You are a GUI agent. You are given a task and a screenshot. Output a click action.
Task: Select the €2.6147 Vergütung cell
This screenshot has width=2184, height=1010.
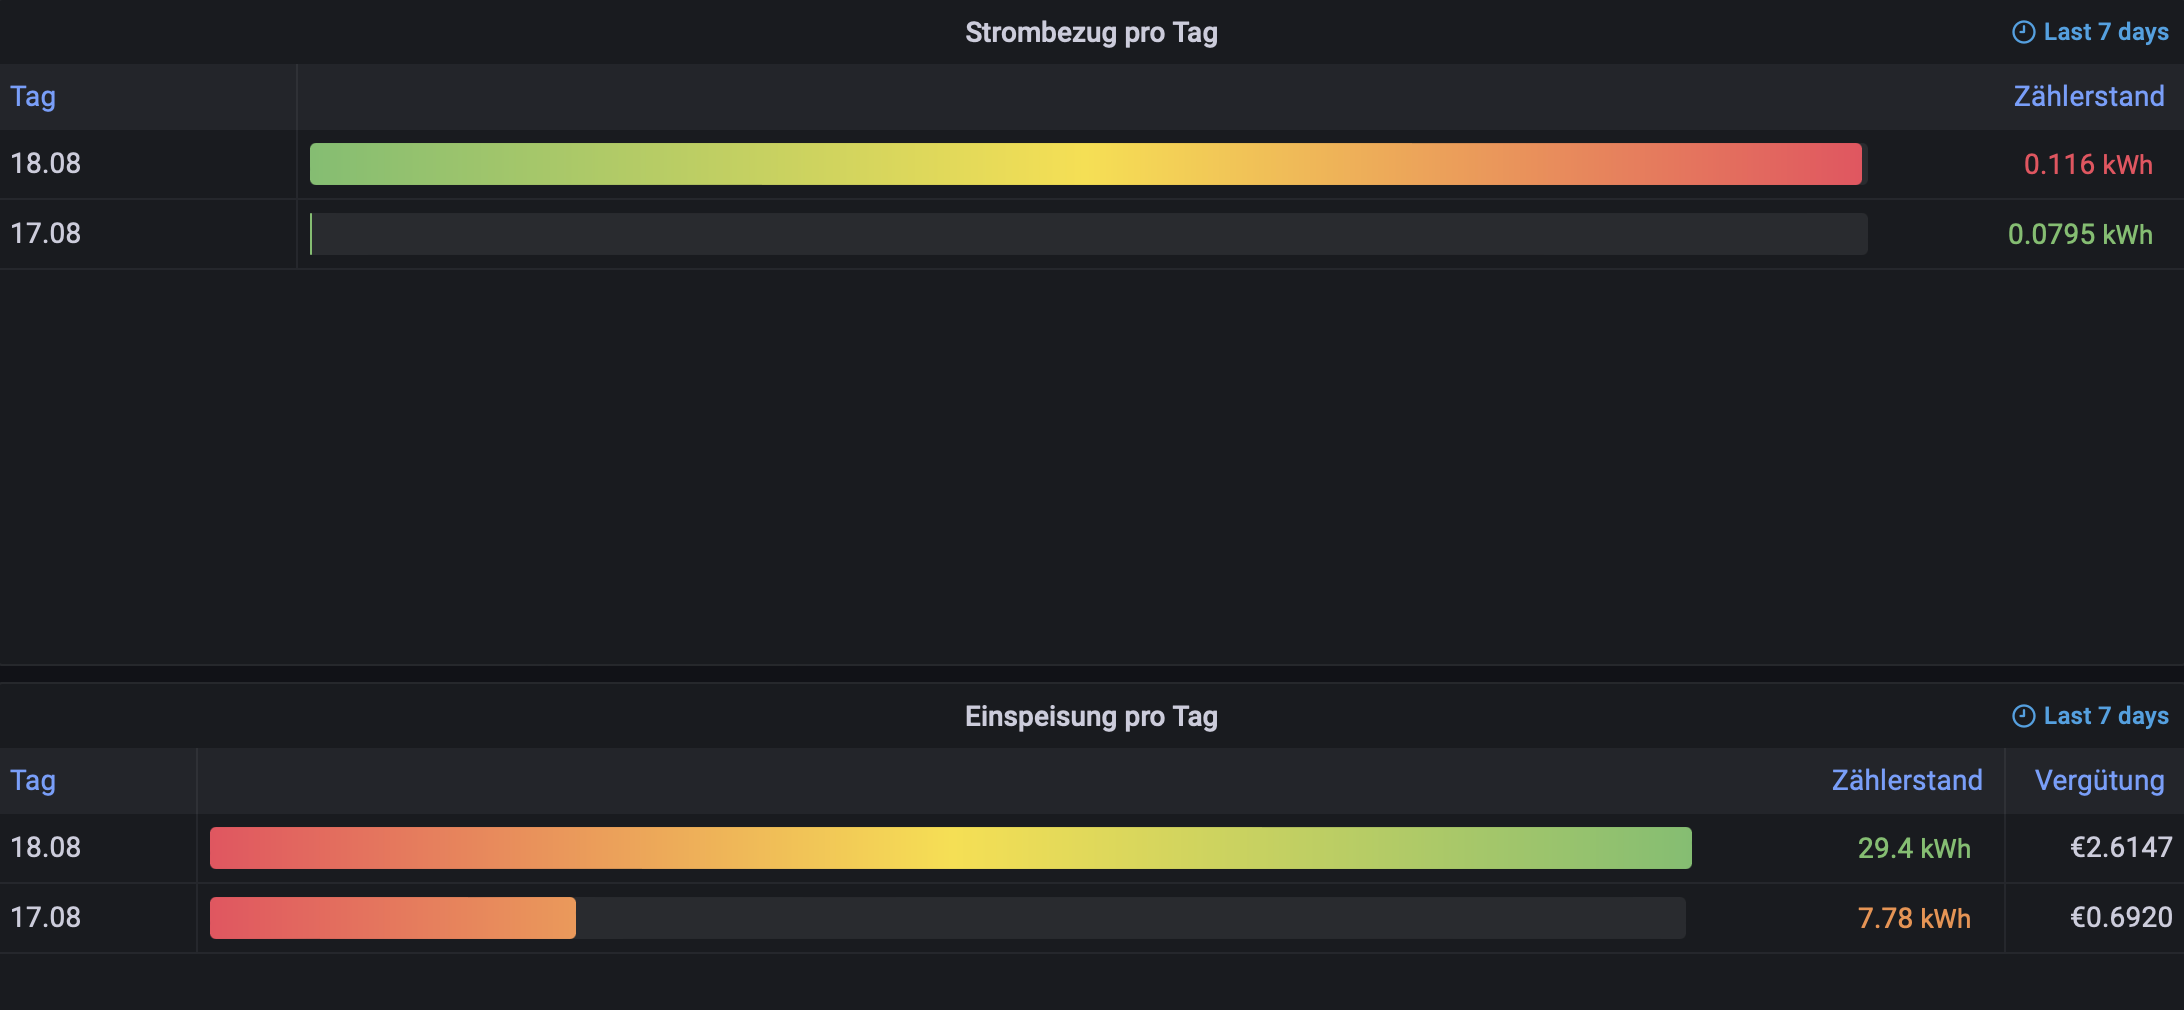point(2121,848)
